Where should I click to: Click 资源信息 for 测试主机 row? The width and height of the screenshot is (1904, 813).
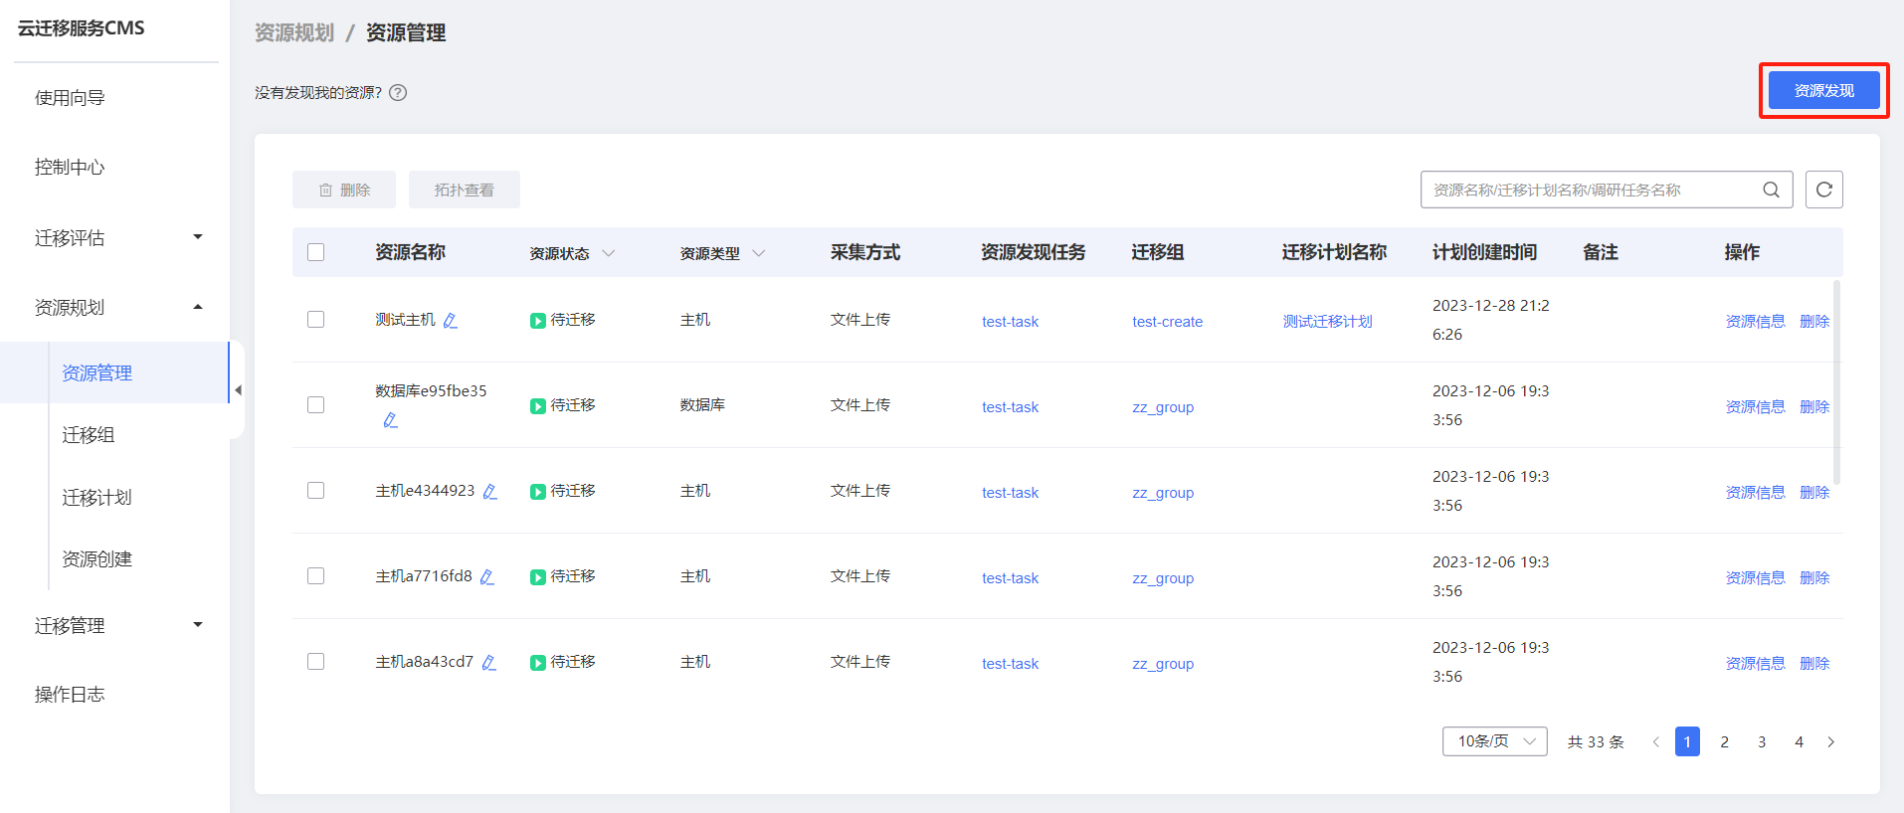click(x=1755, y=321)
